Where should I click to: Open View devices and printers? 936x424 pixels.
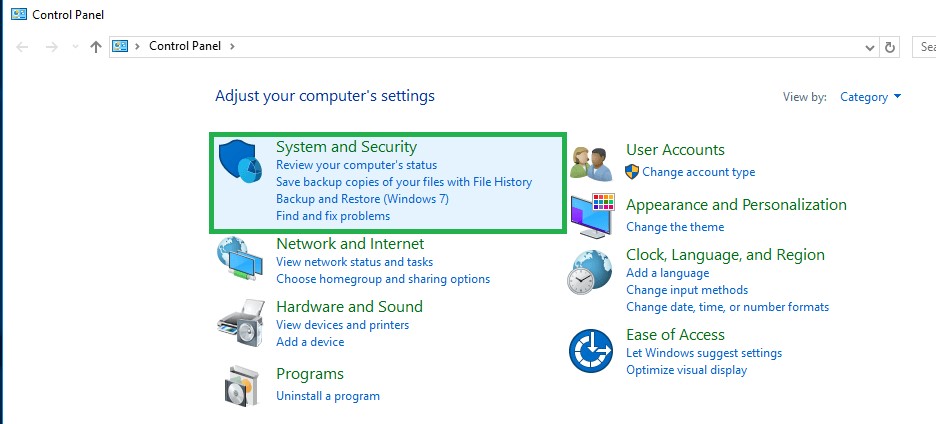tap(343, 325)
